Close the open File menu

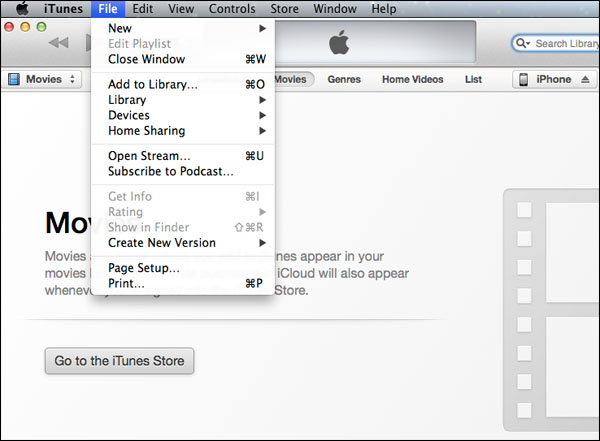[x=108, y=8]
